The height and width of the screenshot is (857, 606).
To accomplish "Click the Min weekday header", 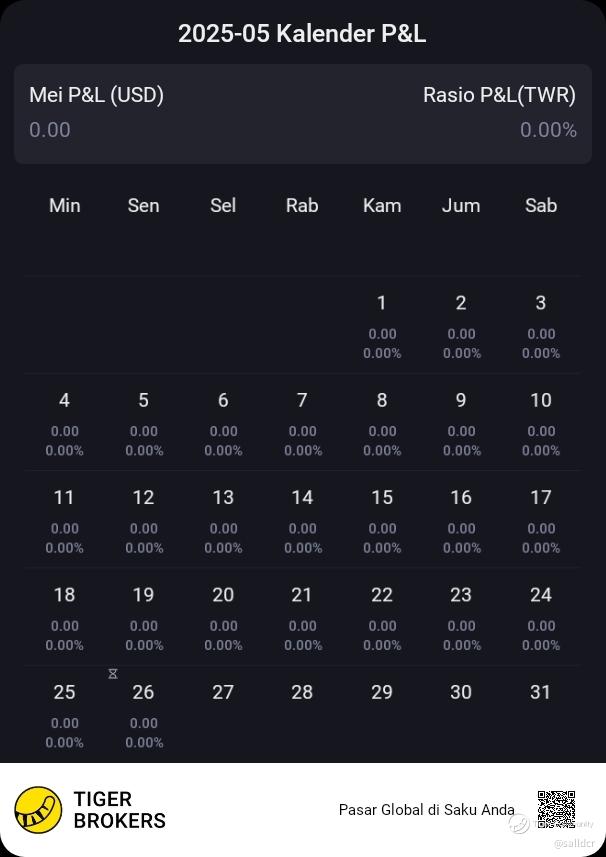I will coord(64,205).
